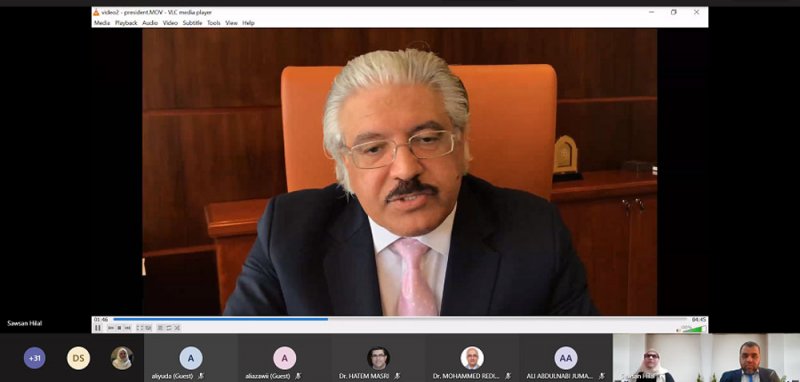Click muted mic icon beside aliyuda

point(201,376)
